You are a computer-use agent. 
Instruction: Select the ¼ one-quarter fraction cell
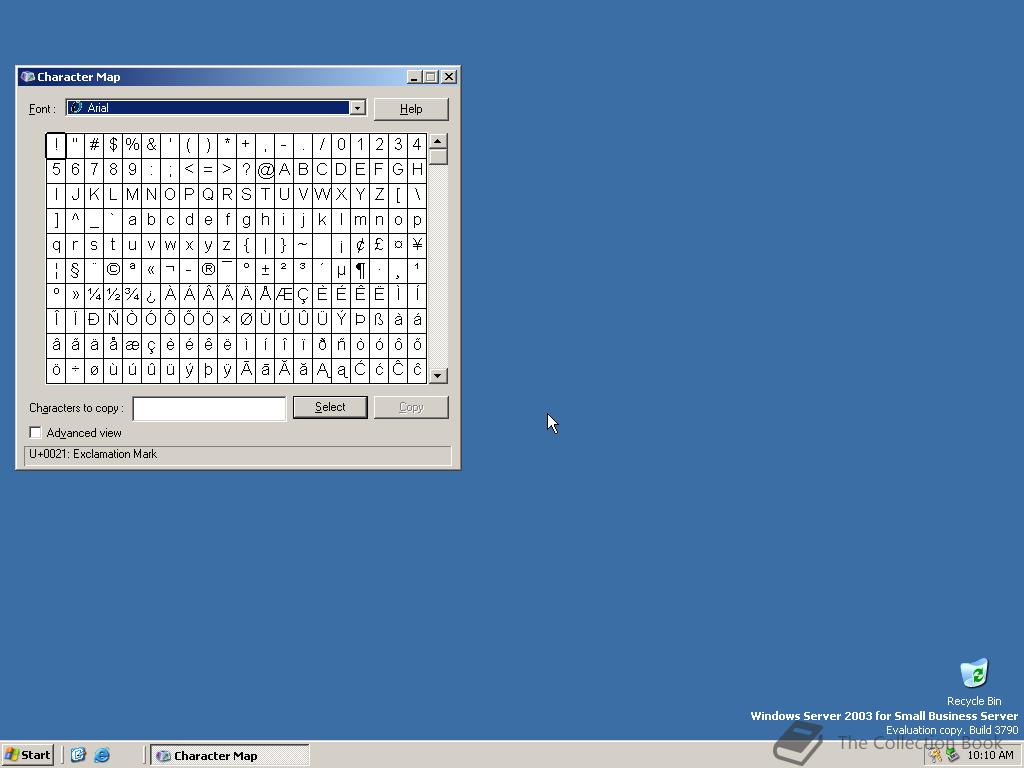(x=94, y=295)
